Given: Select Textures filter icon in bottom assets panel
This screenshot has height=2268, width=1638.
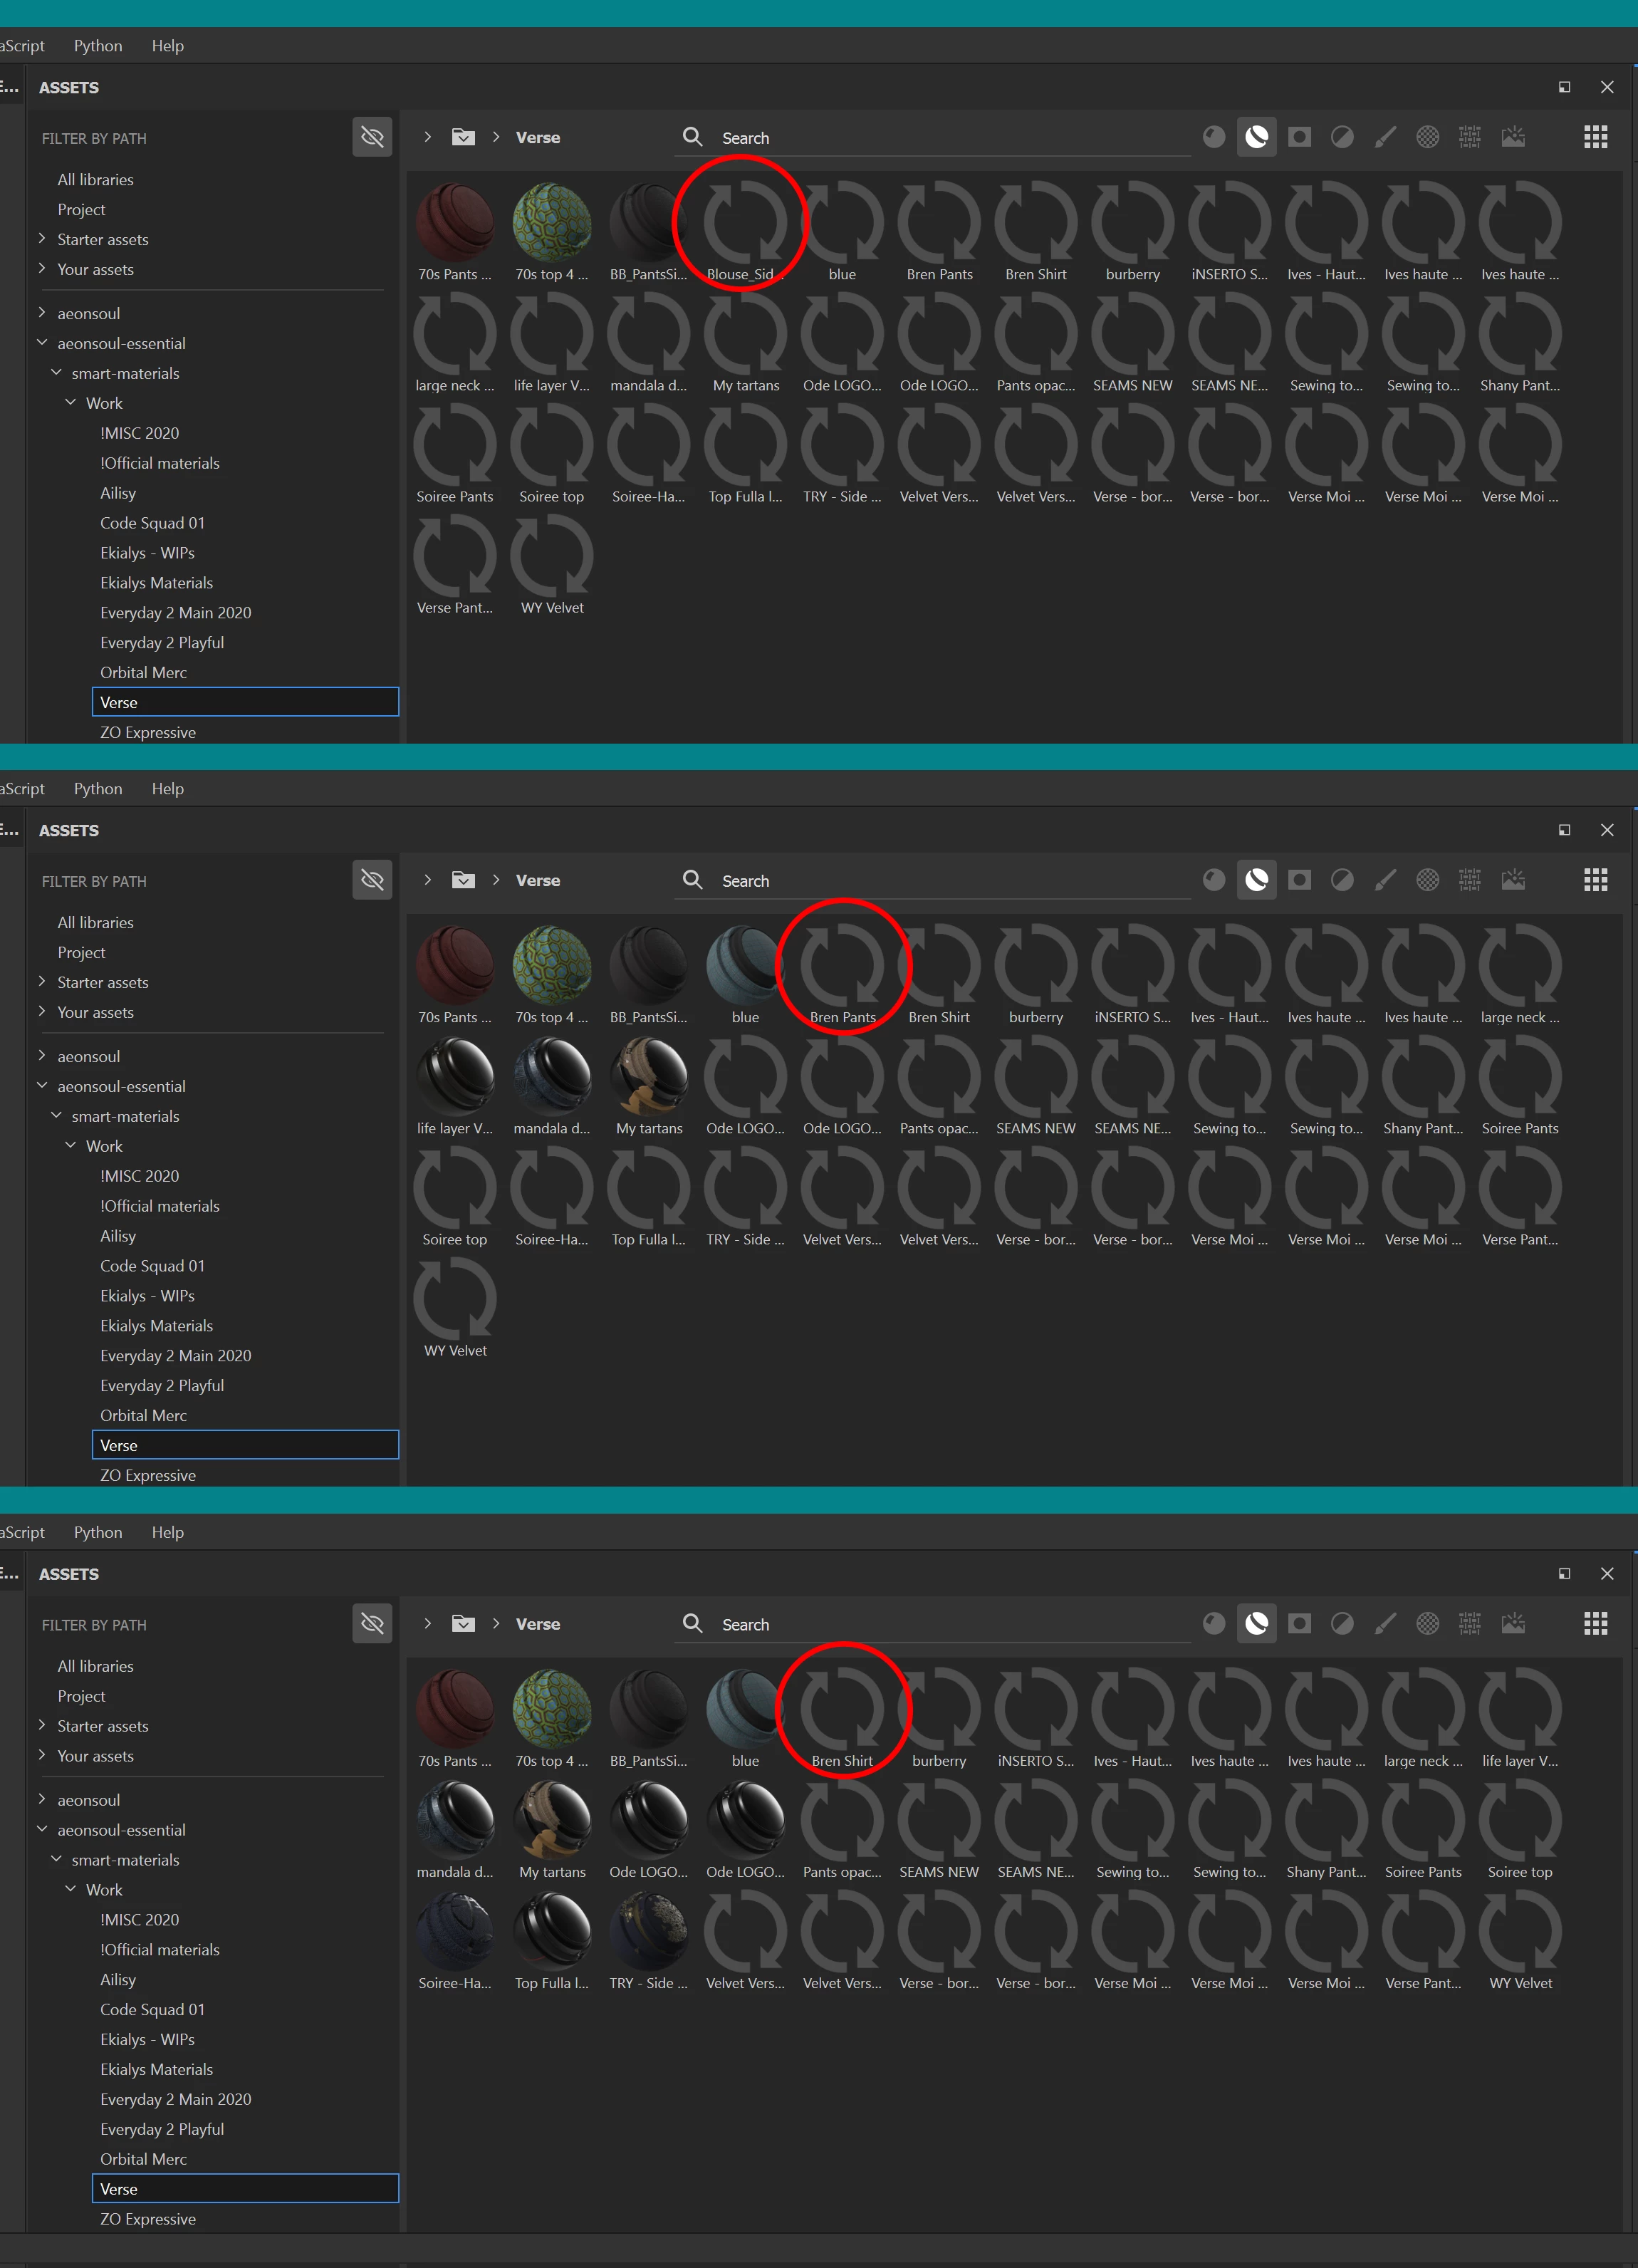Looking at the screenshot, I should point(1469,1624).
